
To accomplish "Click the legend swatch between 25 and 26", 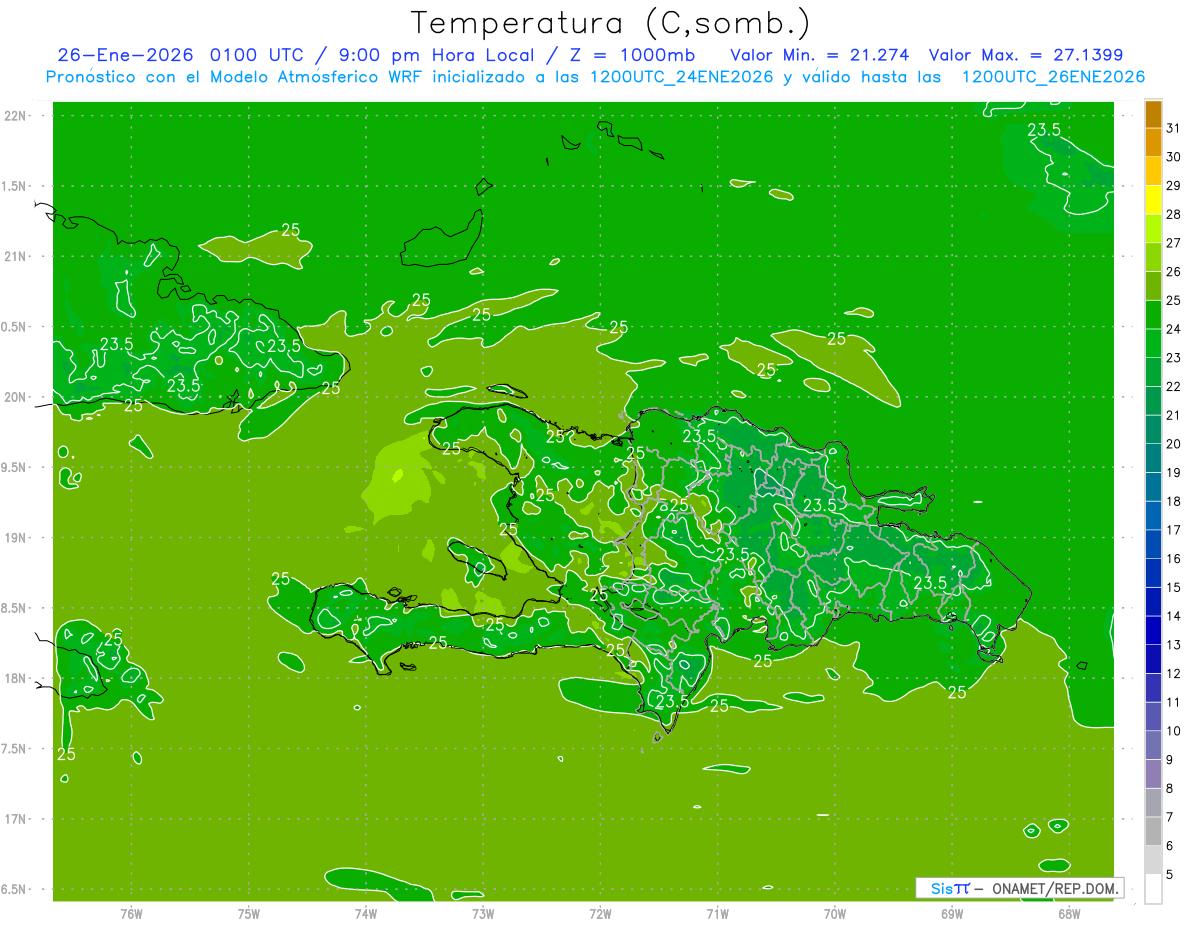I will point(1154,287).
